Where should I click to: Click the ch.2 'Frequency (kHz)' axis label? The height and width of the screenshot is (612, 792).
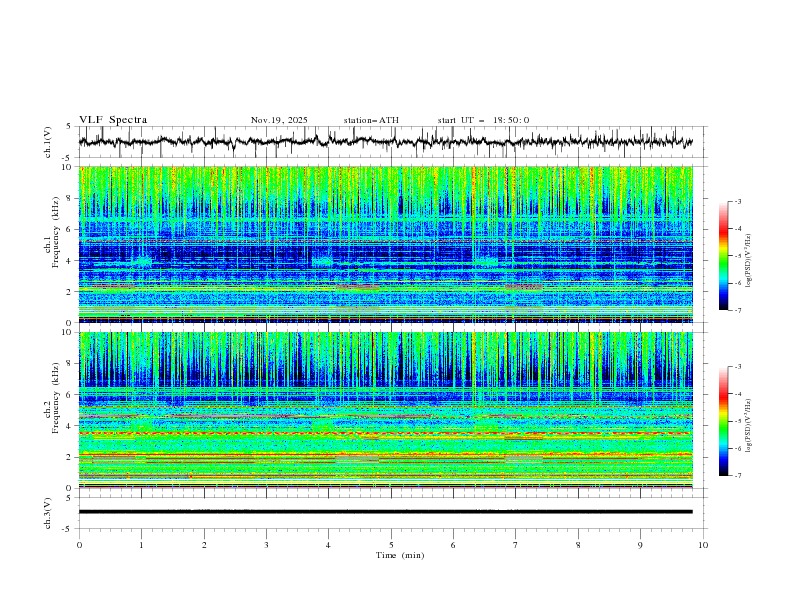pyautogui.click(x=55, y=398)
